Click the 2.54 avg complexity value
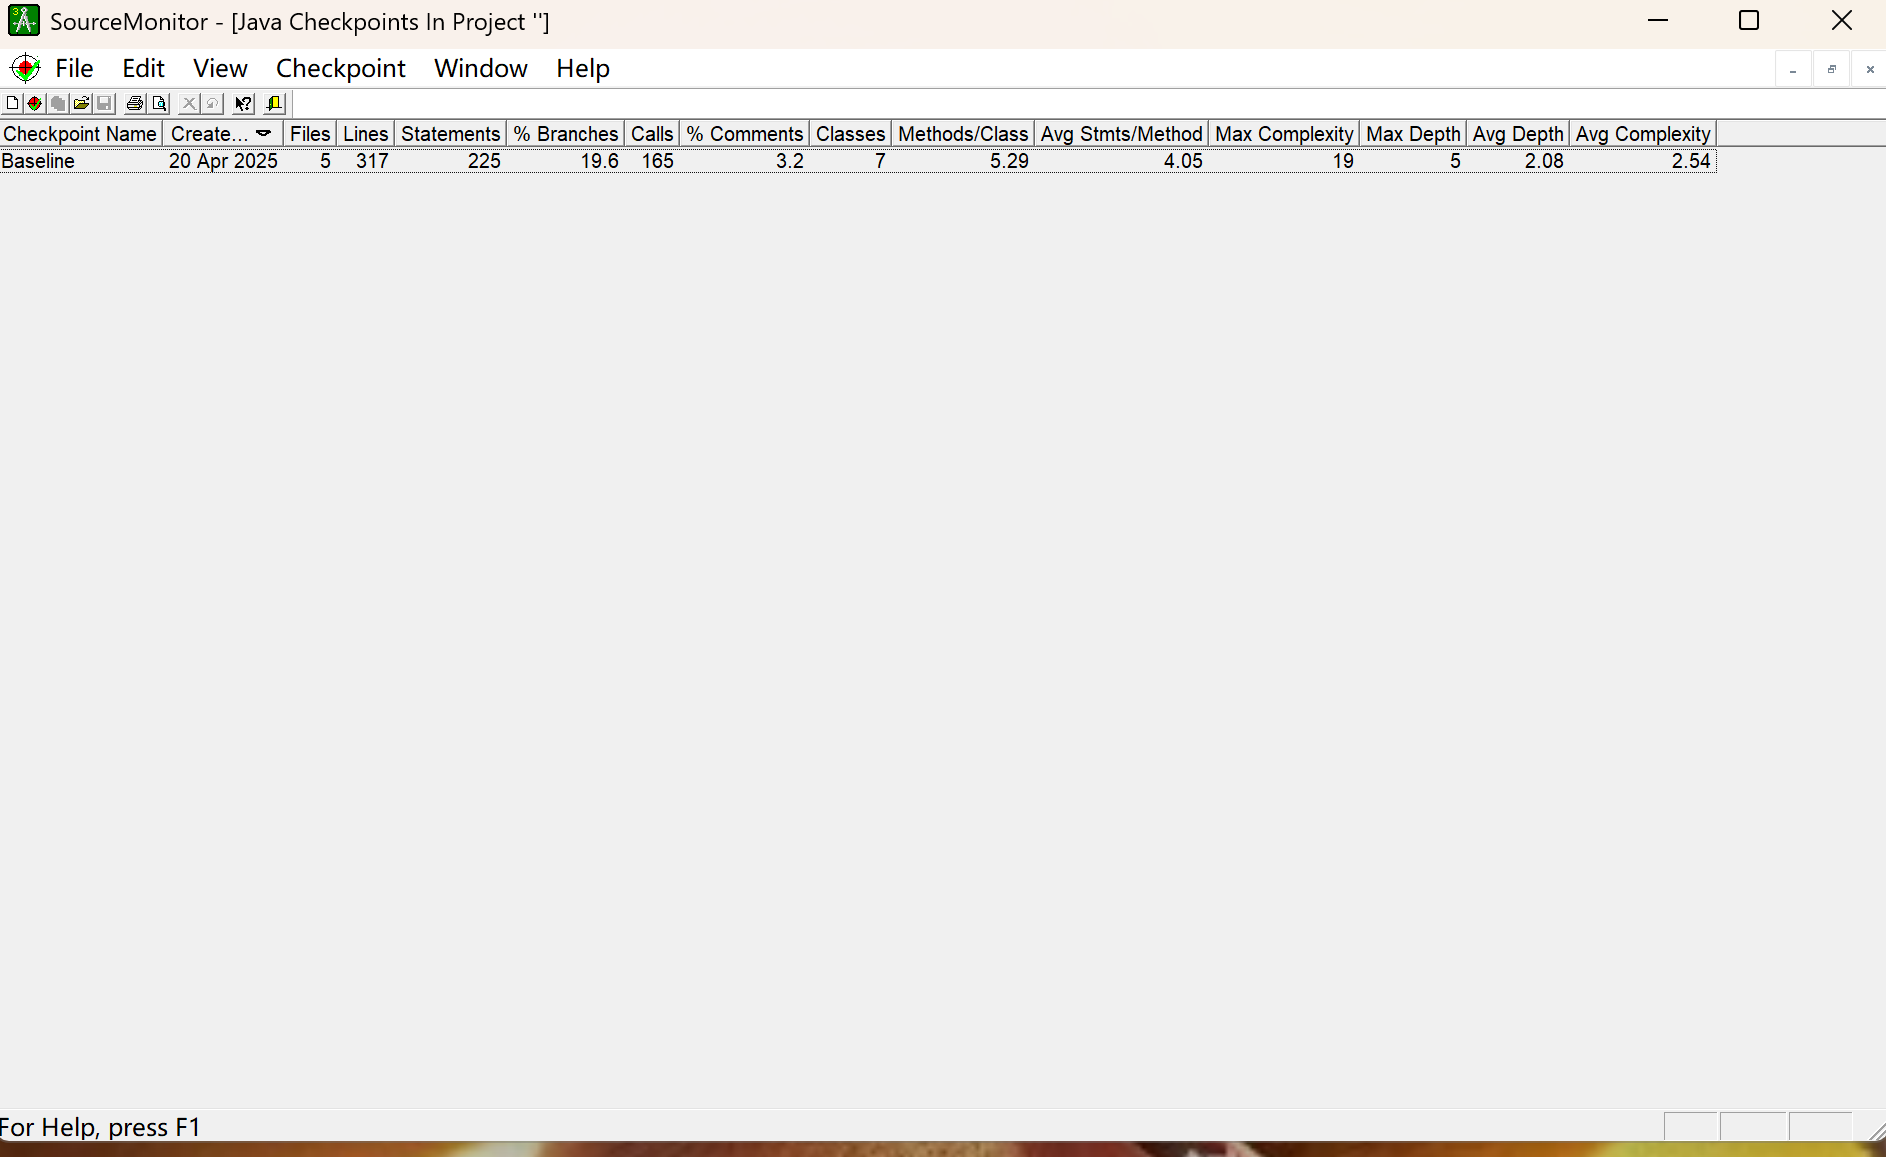This screenshot has width=1886, height=1157. [1691, 161]
